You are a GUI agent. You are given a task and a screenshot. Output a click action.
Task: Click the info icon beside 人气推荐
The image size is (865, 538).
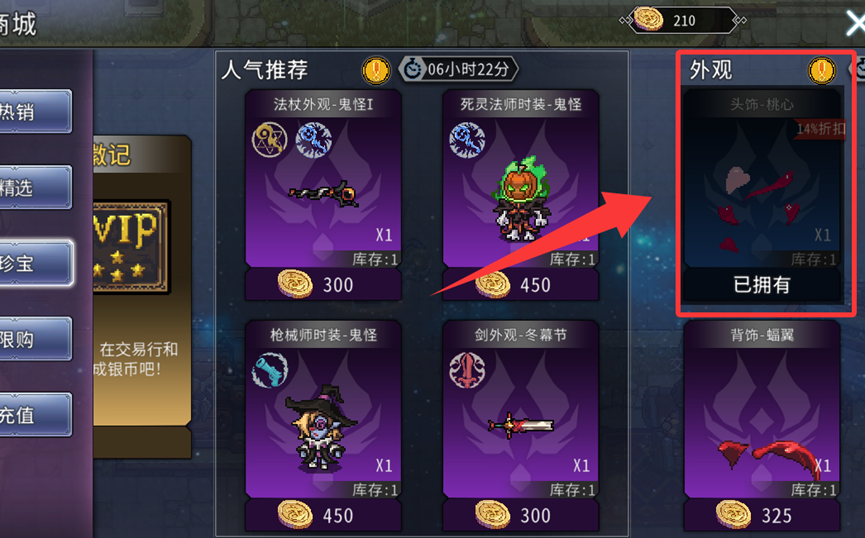pyautogui.click(x=376, y=71)
